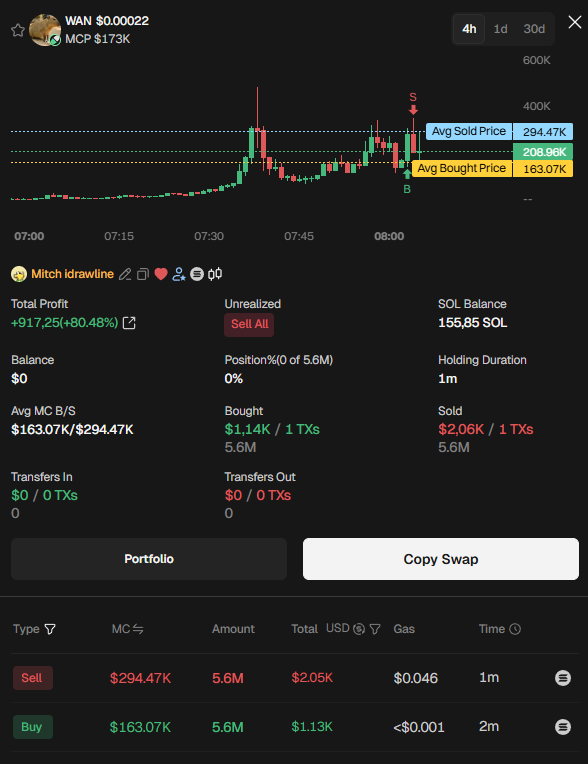Follow wallet using person-star icon

(x=179, y=274)
